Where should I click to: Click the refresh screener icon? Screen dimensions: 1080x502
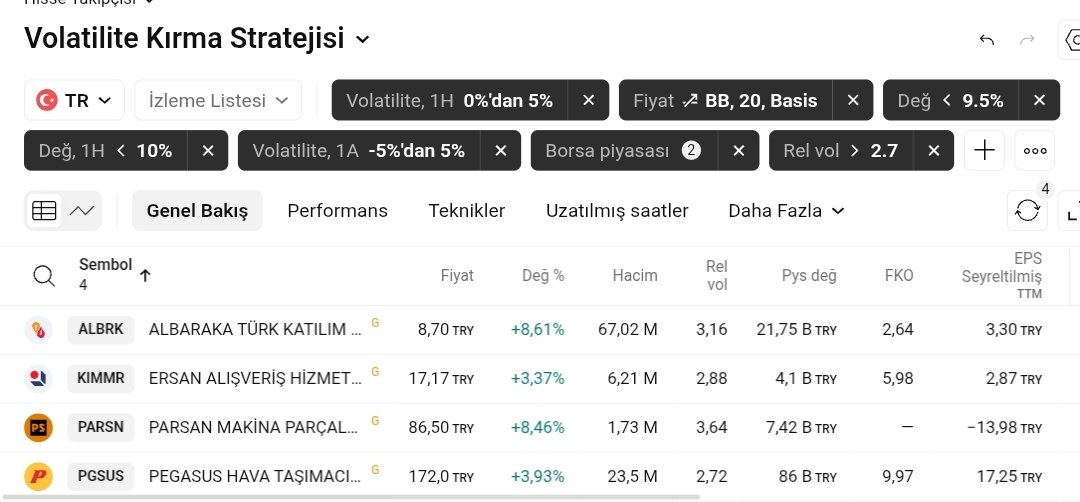coord(1027,210)
